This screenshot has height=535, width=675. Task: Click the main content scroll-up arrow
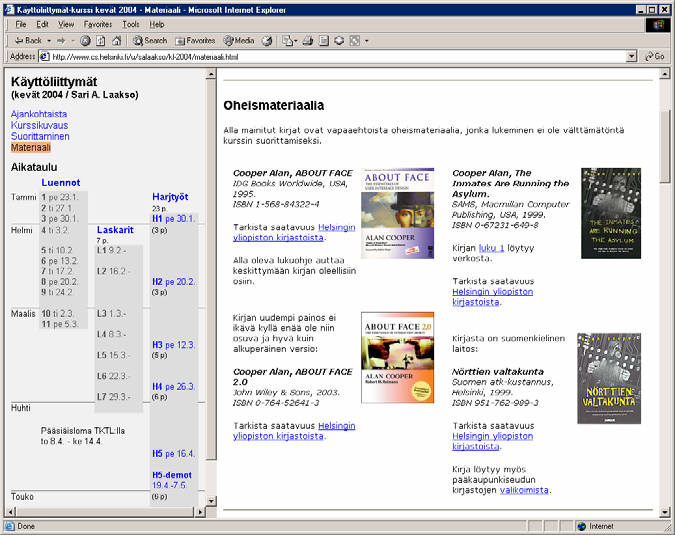coord(665,74)
